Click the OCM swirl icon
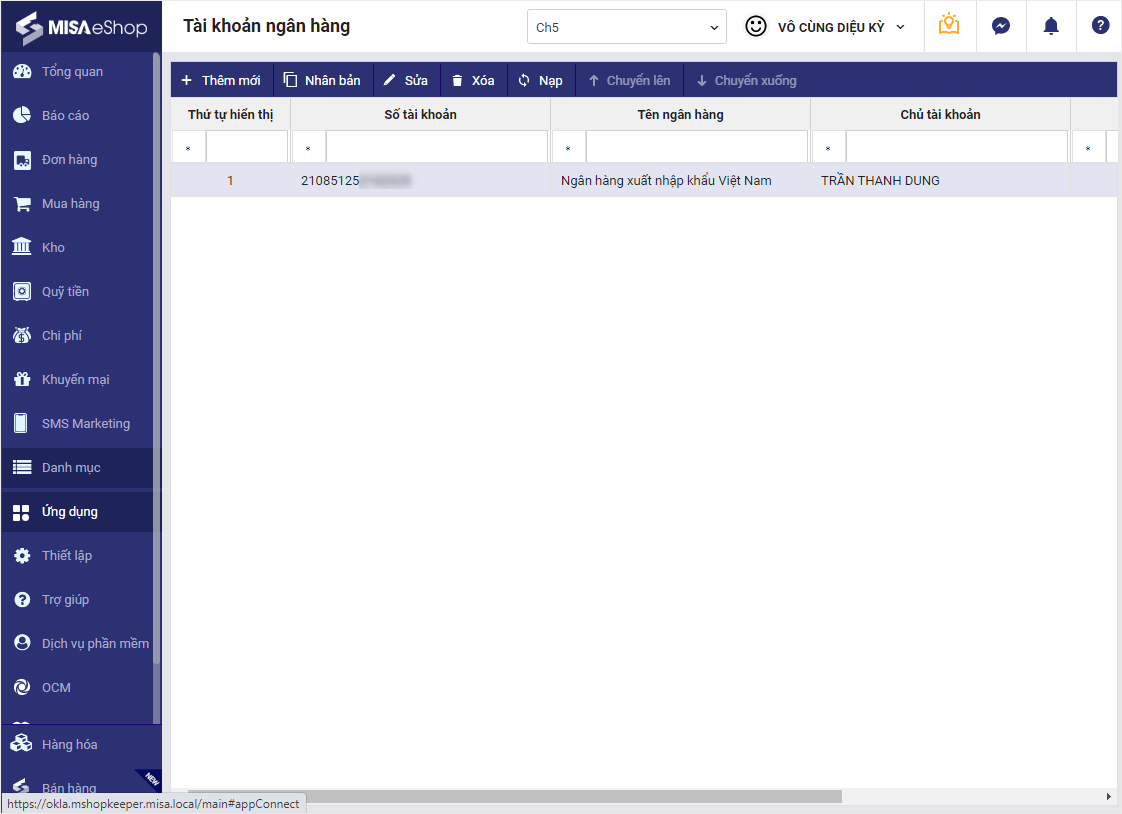 [22, 687]
